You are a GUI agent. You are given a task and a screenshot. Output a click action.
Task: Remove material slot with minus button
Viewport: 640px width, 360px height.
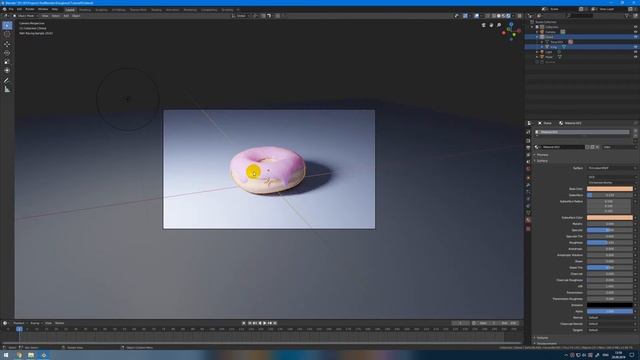636,136
